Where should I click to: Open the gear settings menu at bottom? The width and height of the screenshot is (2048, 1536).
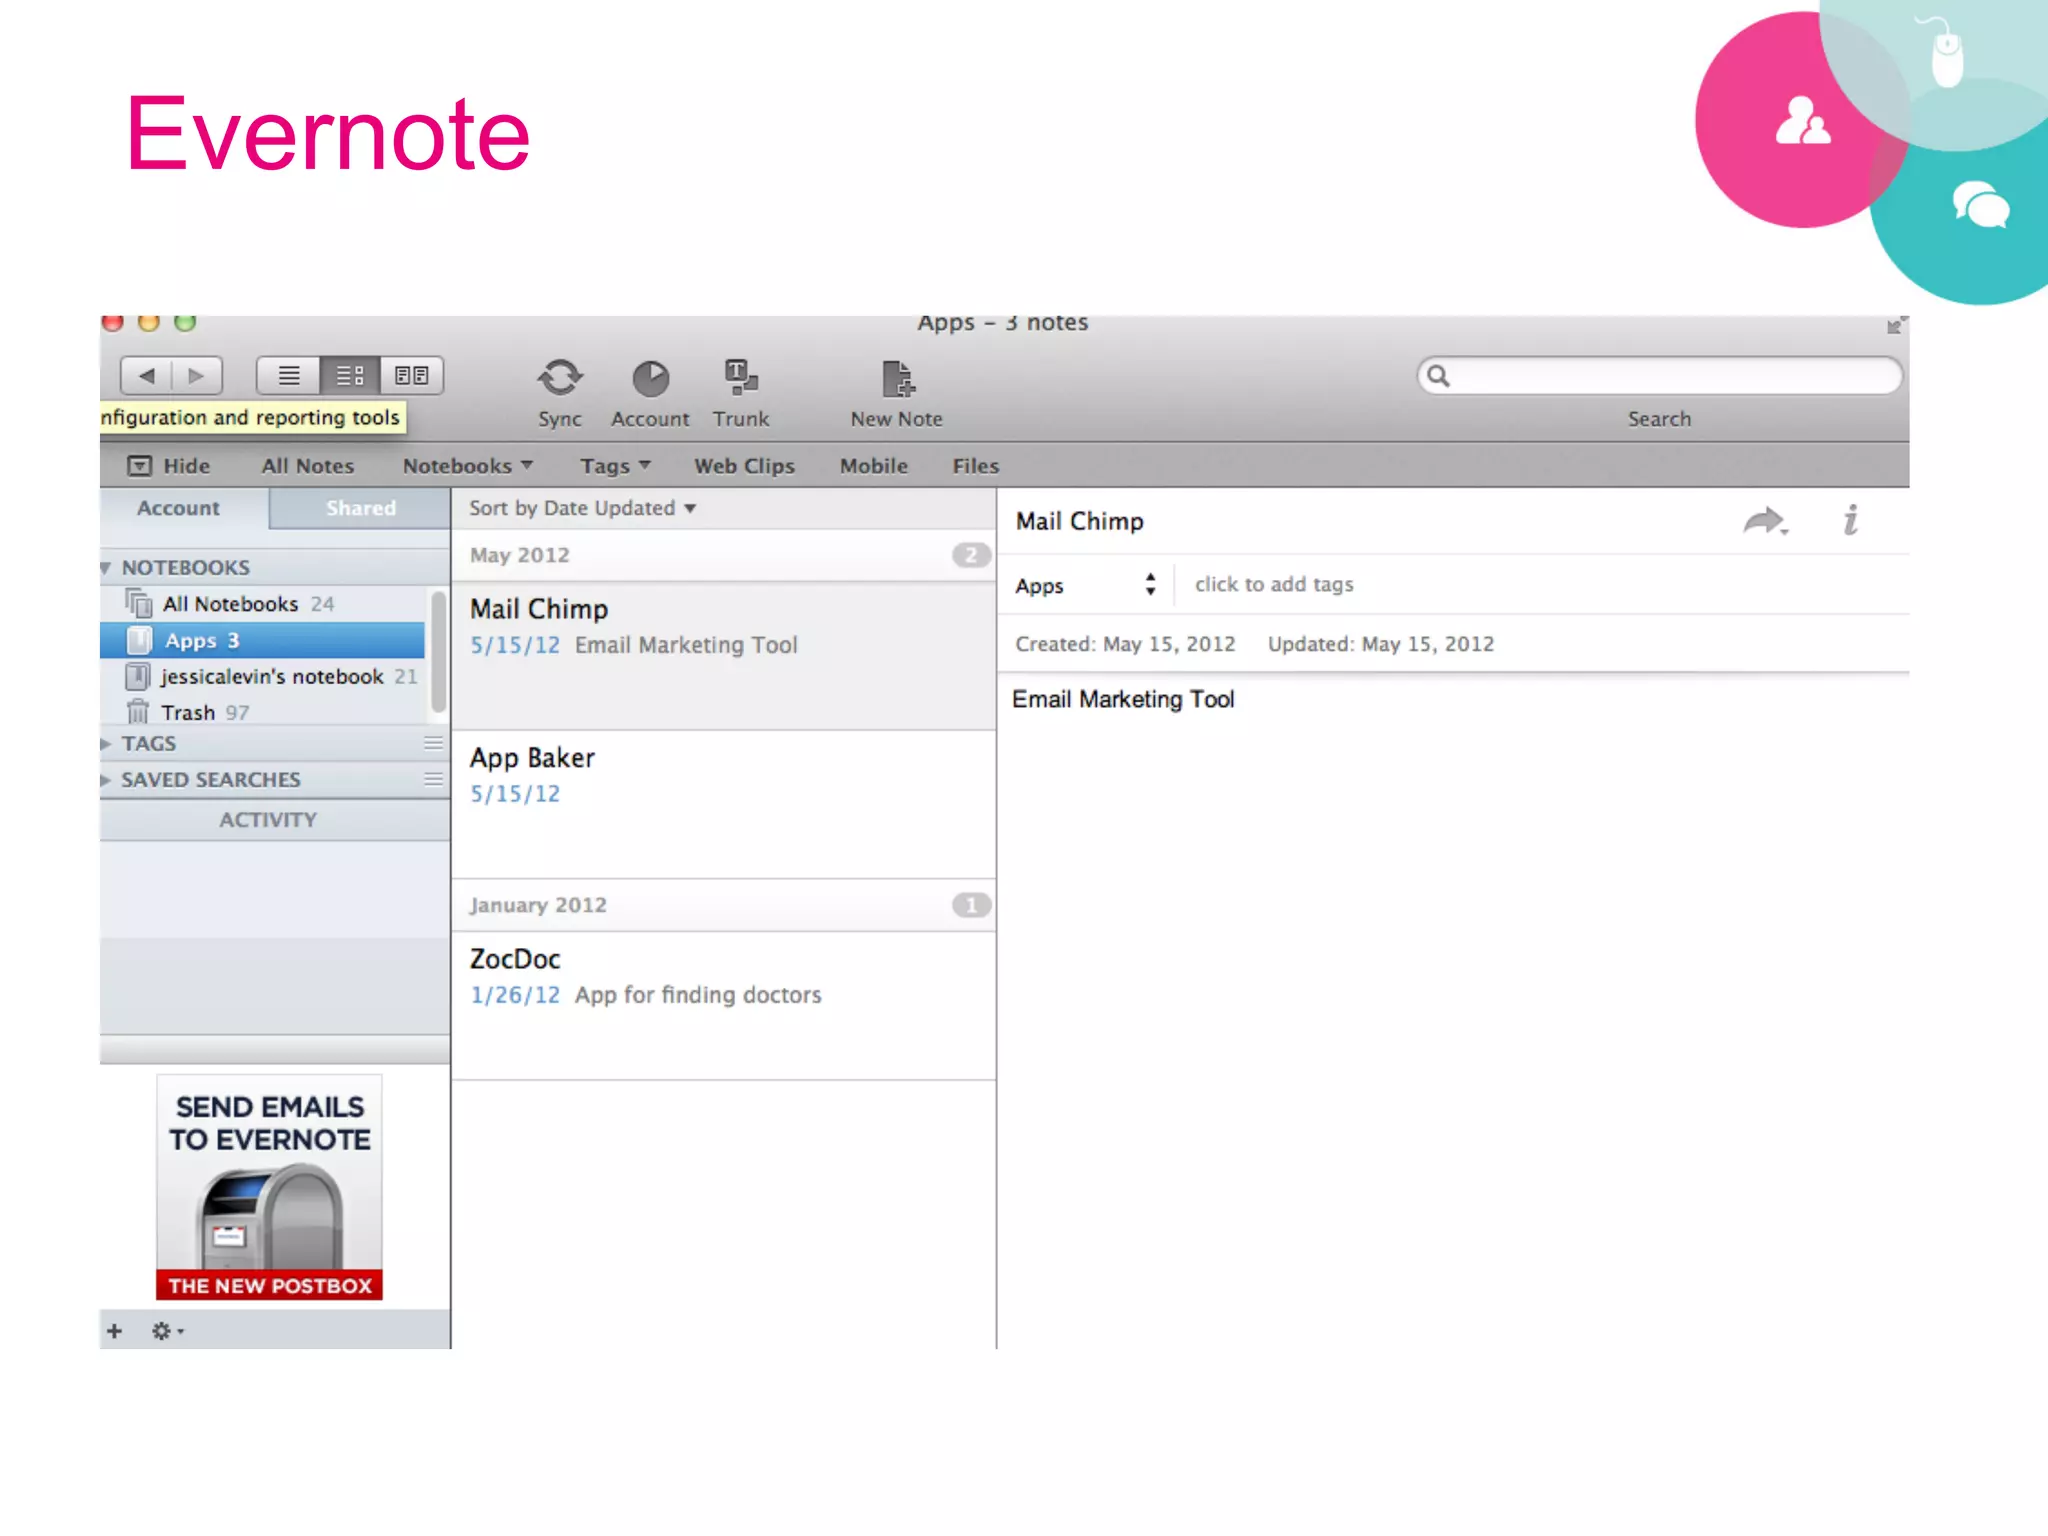[x=166, y=1331]
